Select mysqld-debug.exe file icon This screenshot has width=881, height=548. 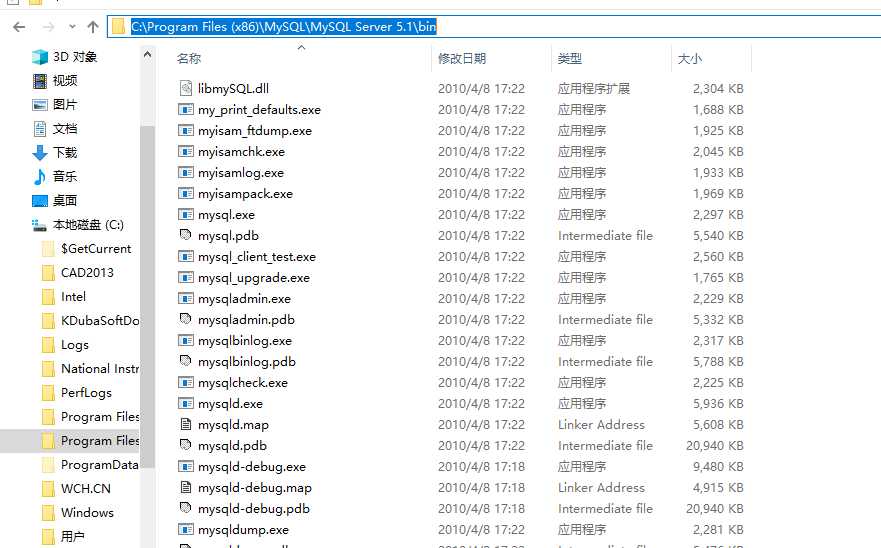pos(185,466)
